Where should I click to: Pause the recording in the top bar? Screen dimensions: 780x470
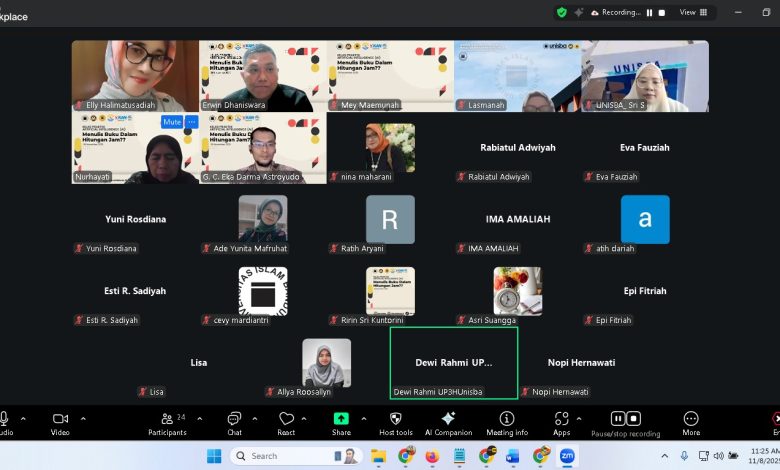click(x=649, y=12)
